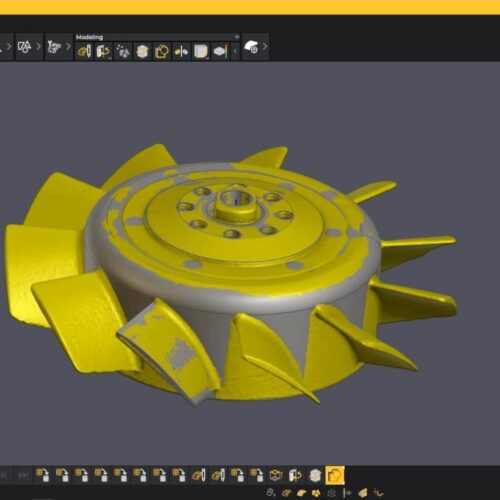
Task: Expand the 2D shapes group chevron
Action: [x=39, y=47]
